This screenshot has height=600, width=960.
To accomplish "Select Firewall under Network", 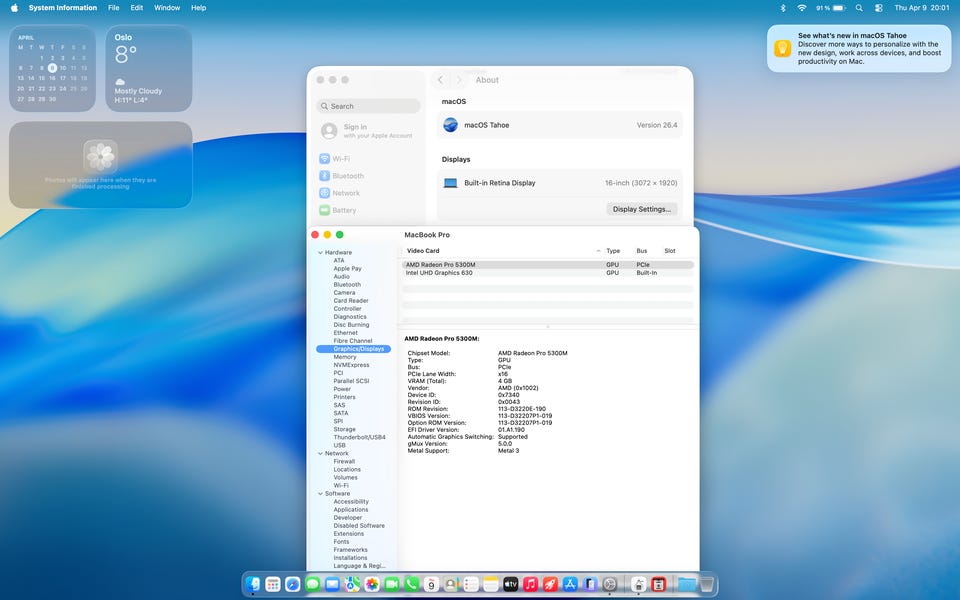I will click(x=344, y=462).
